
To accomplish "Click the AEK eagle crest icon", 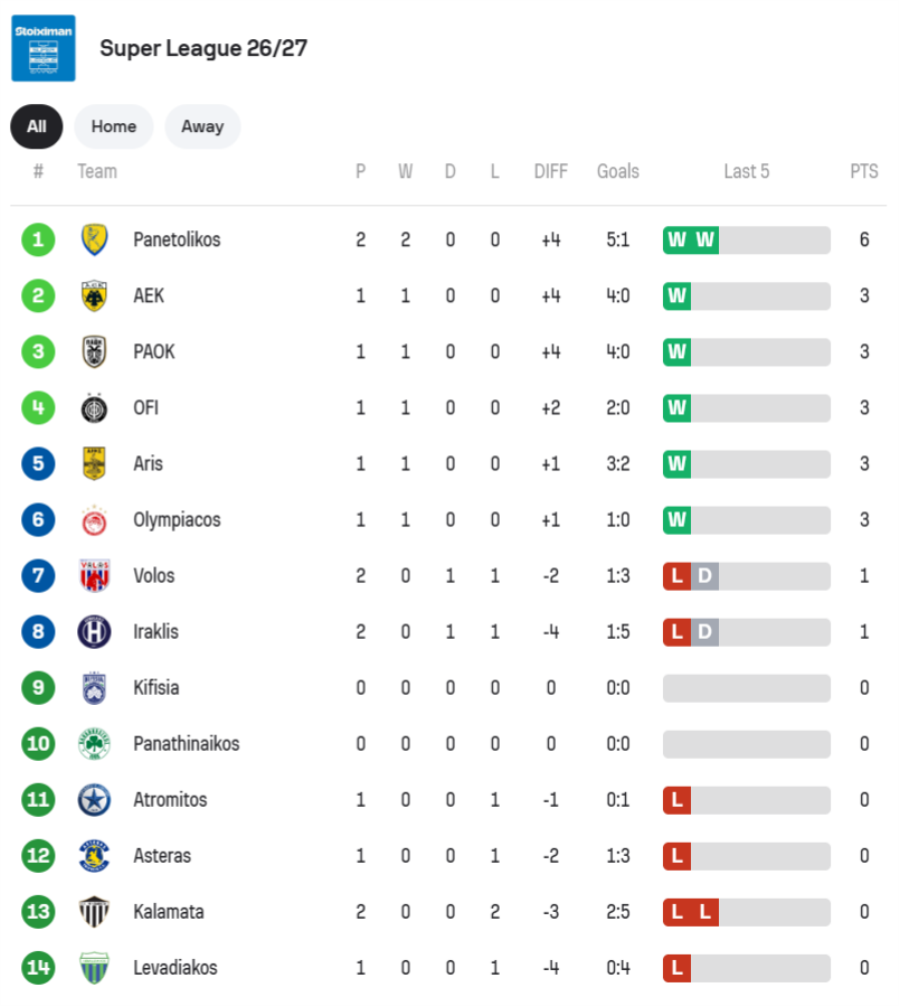I will coord(94,296).
